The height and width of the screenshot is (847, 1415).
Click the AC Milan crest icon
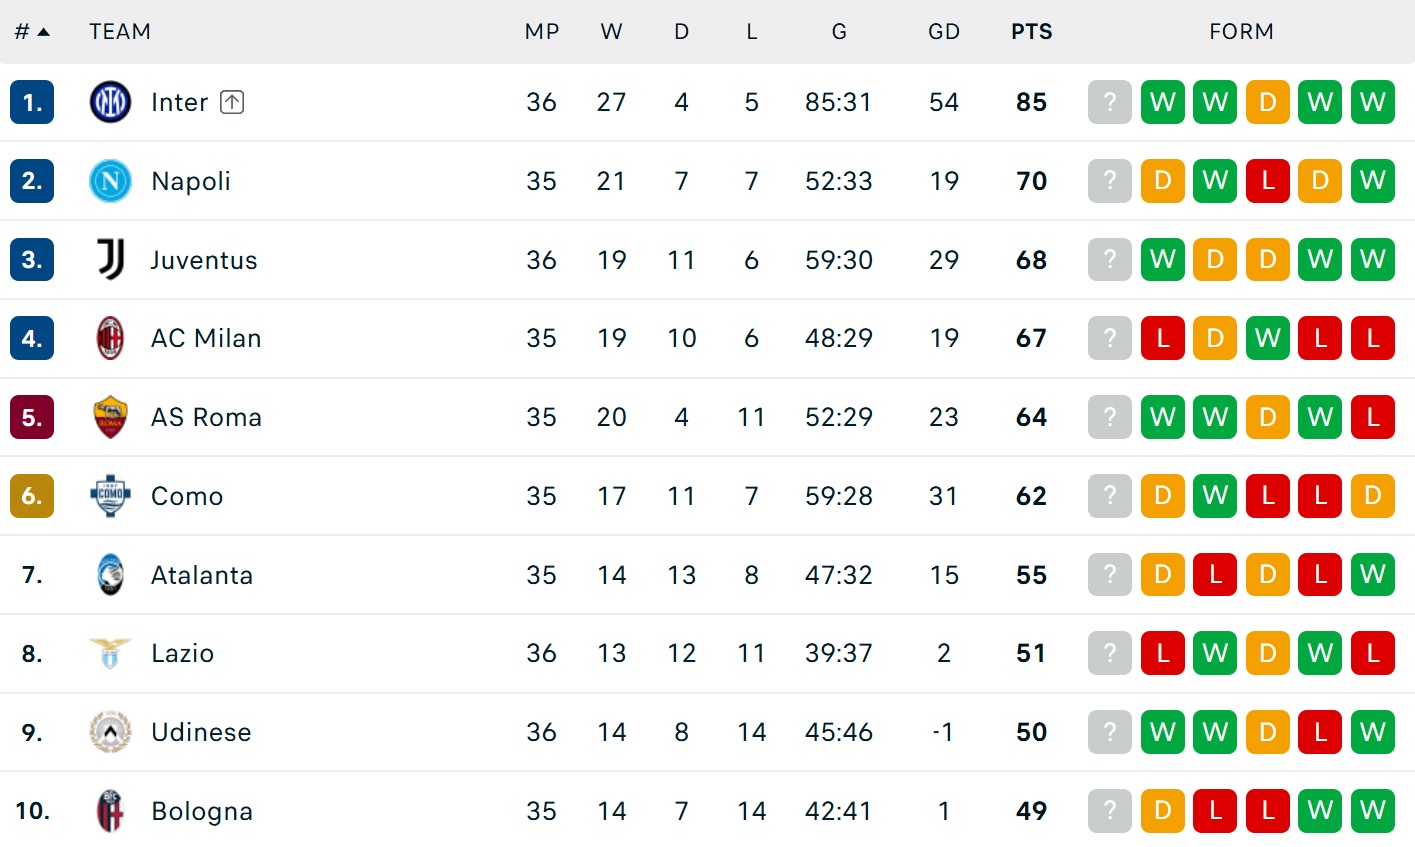(110, 338)
